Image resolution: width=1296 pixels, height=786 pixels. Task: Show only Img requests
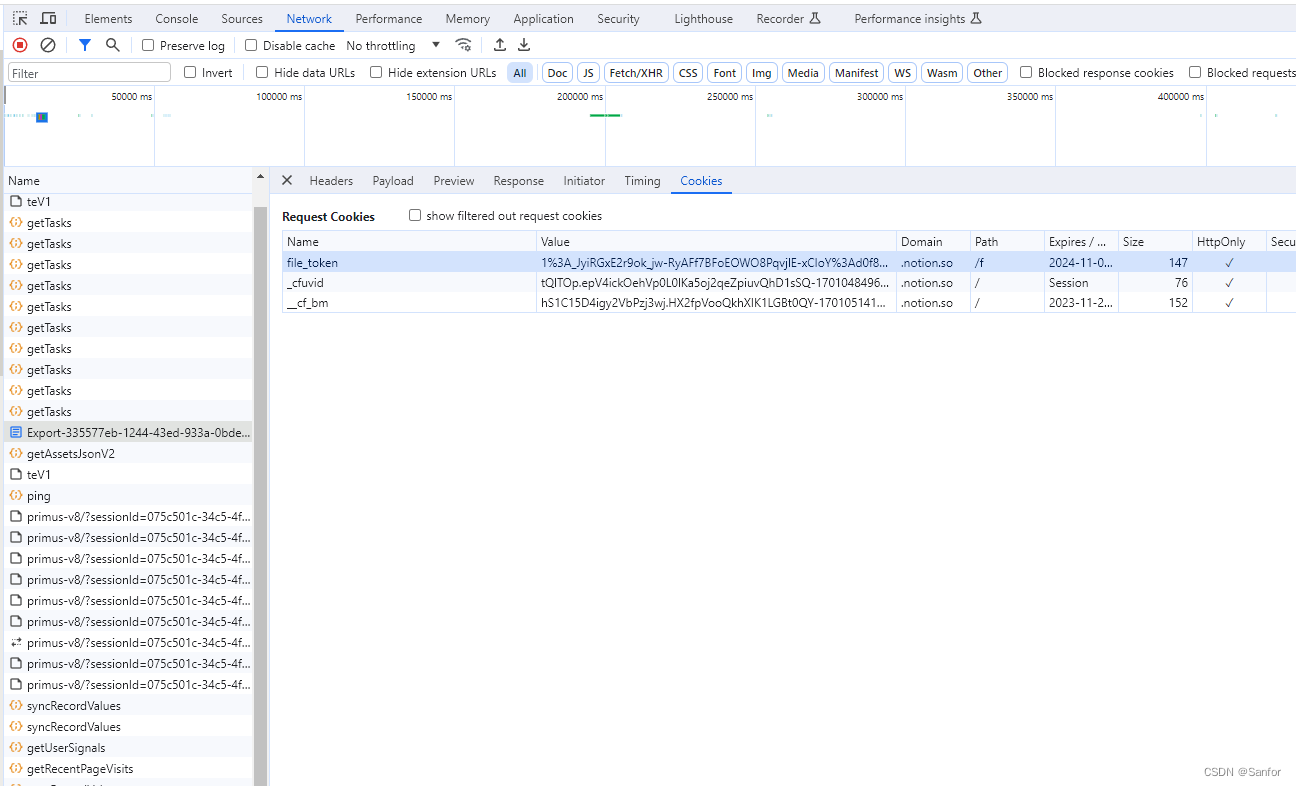[761, 71]
